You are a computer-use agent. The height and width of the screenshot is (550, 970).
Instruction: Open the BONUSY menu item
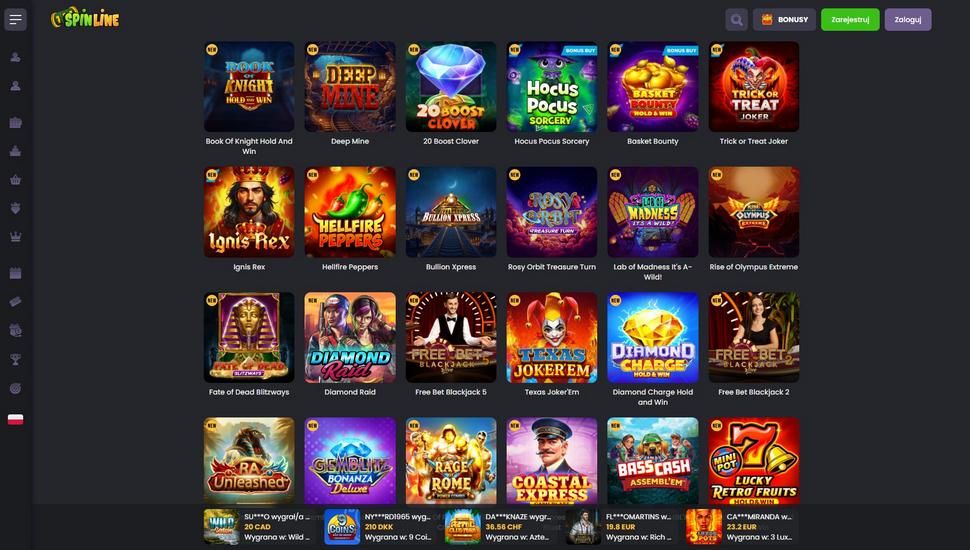point(784,20)
